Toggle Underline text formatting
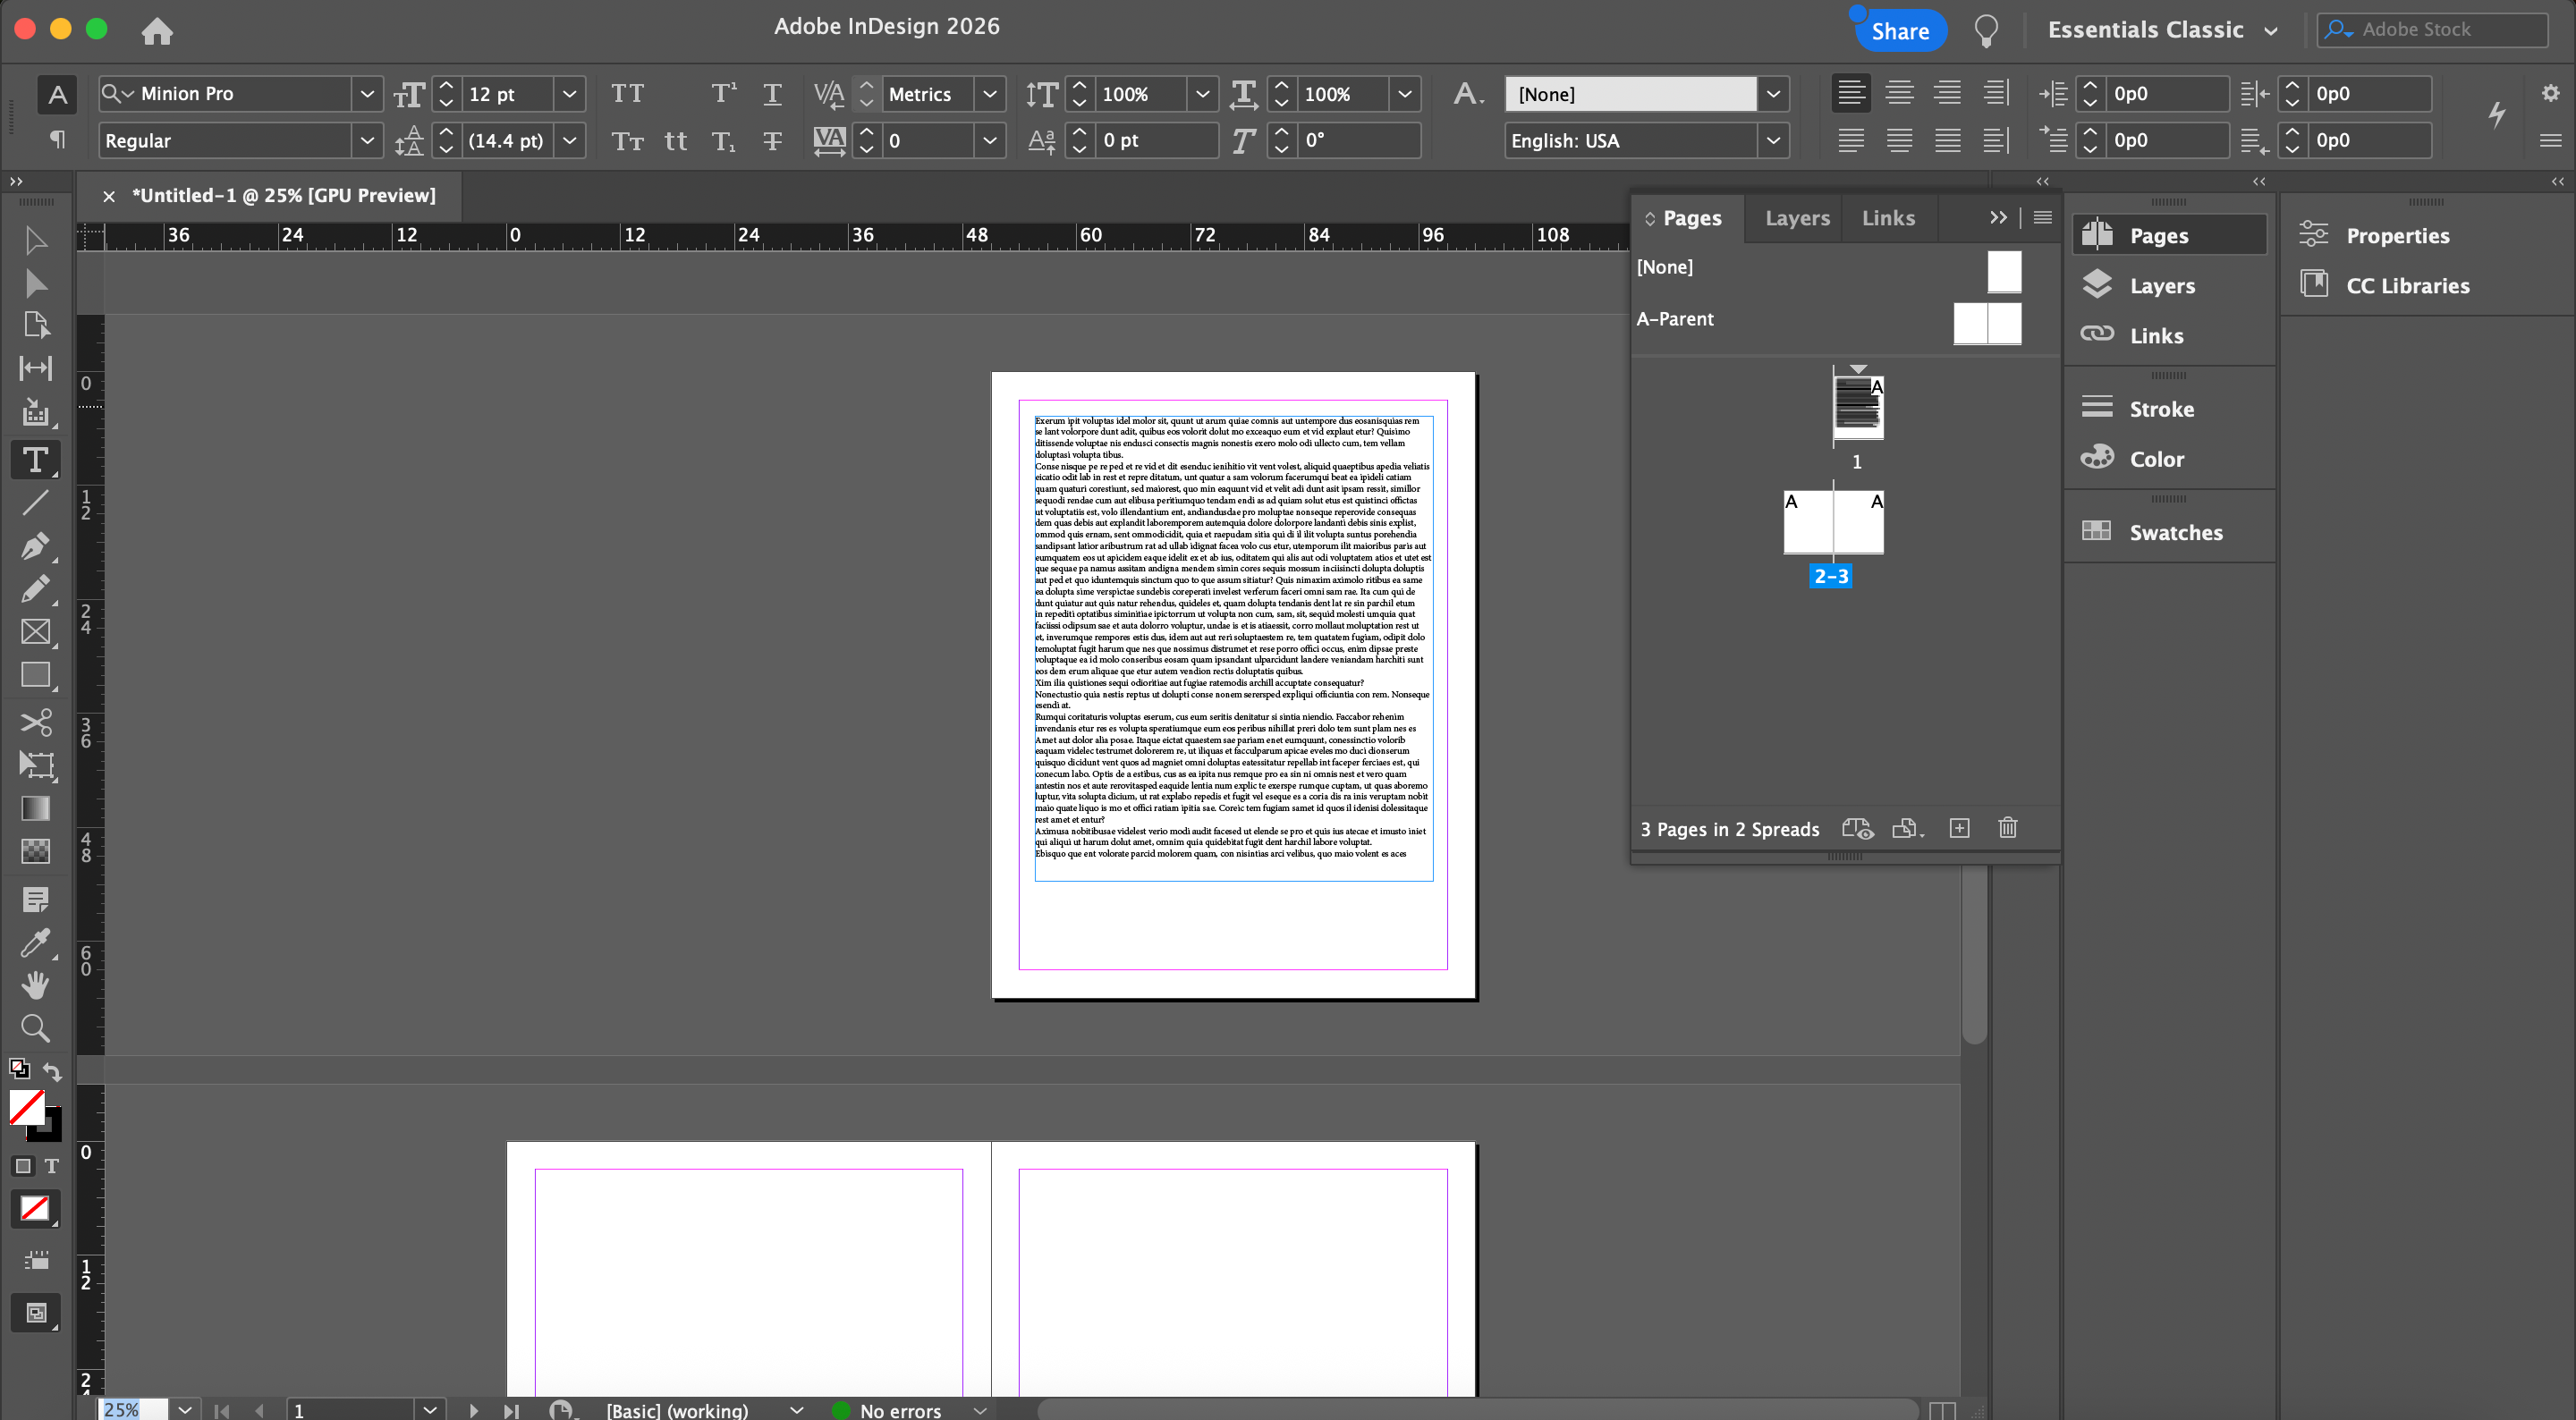Screen dimensions: 2576x1420 pos(772,94)
